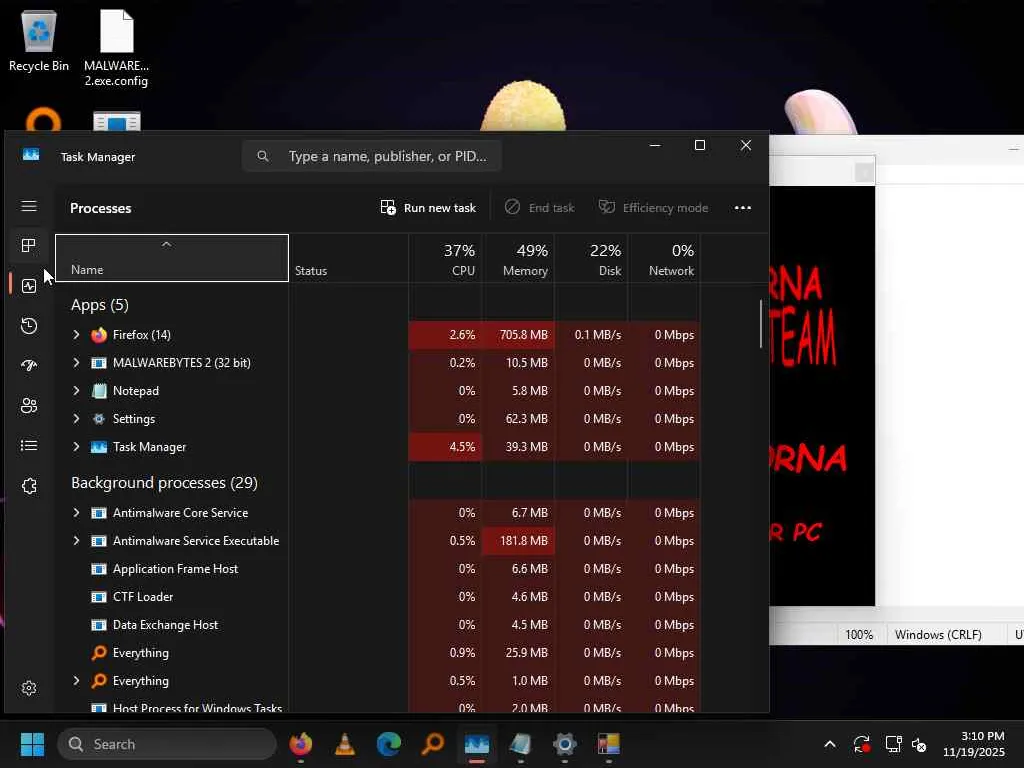1024x768 pixels.
Task: Focus the name, publisher, or PID search field
Action: point(372,156)
